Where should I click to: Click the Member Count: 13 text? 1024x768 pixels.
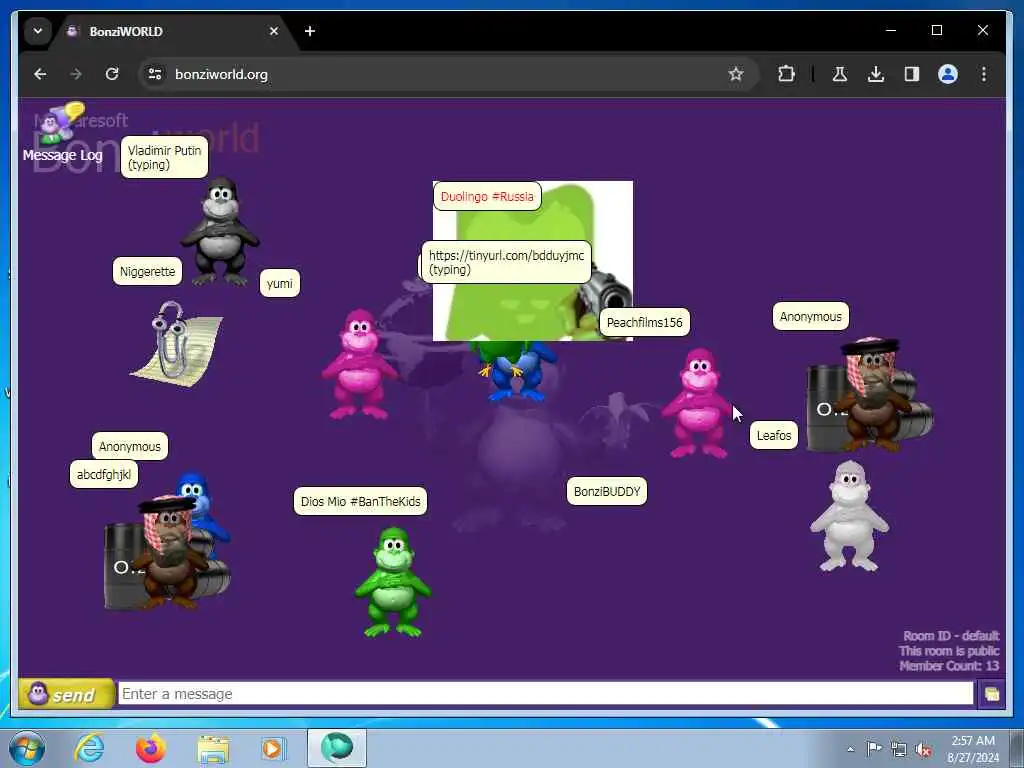click(x=949, y=666)
